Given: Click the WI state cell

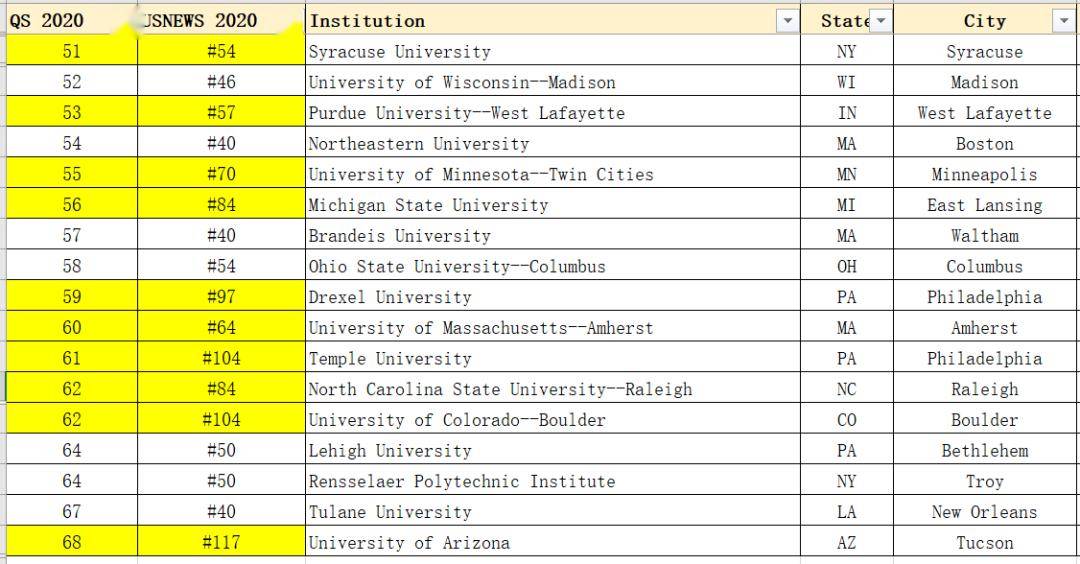Looking at the screenshot, I should coord(846,82).
